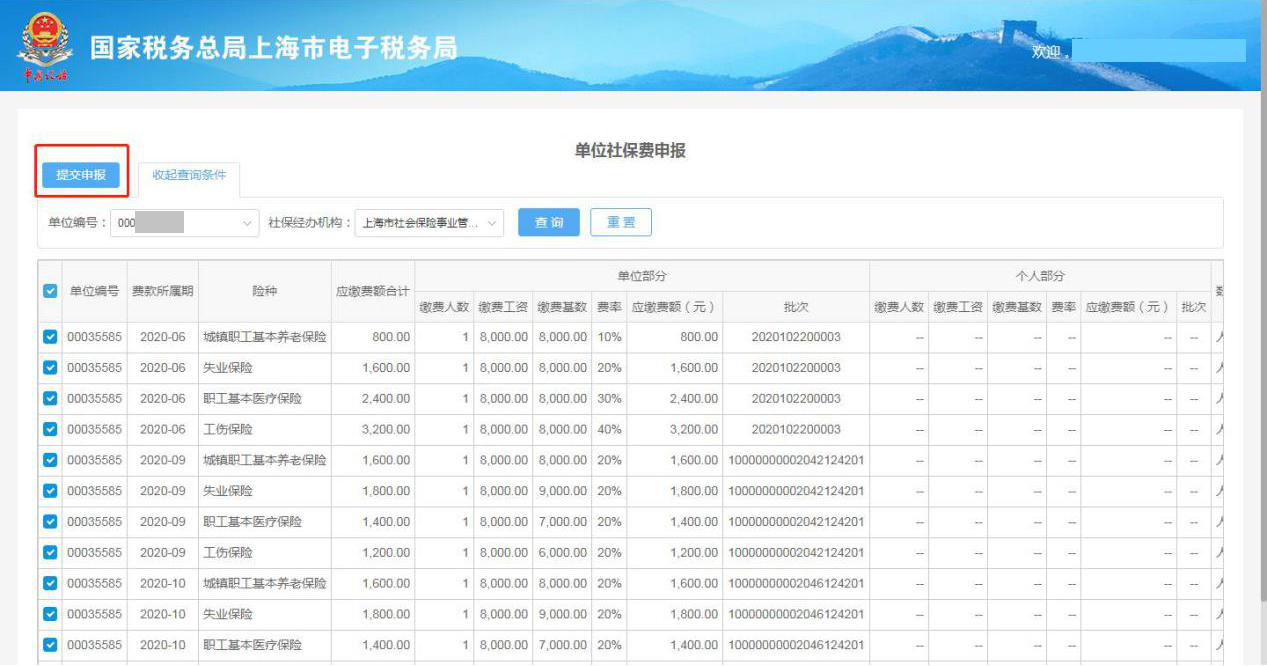
Task: Uncheck the 2020-06 失业保险 row checkbox
Action: (x=50, y=368)
